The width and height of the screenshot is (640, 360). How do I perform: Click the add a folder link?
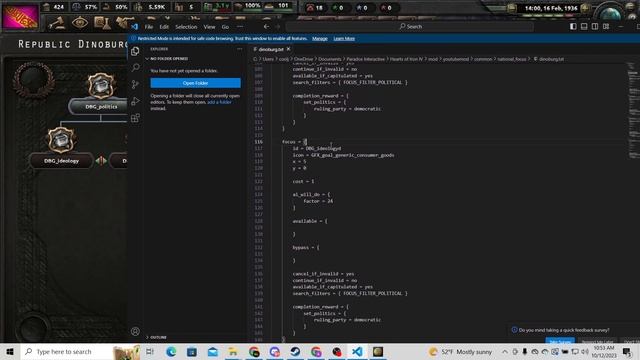click(x=219, y=102)
